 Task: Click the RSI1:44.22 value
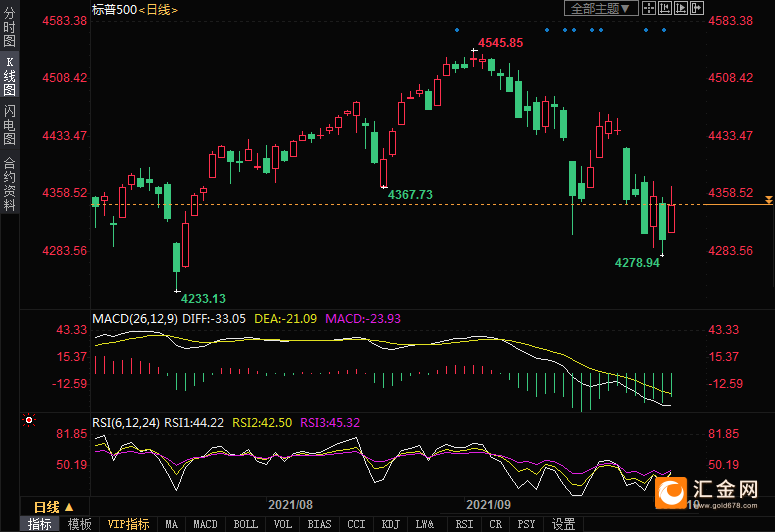(194, 423)
